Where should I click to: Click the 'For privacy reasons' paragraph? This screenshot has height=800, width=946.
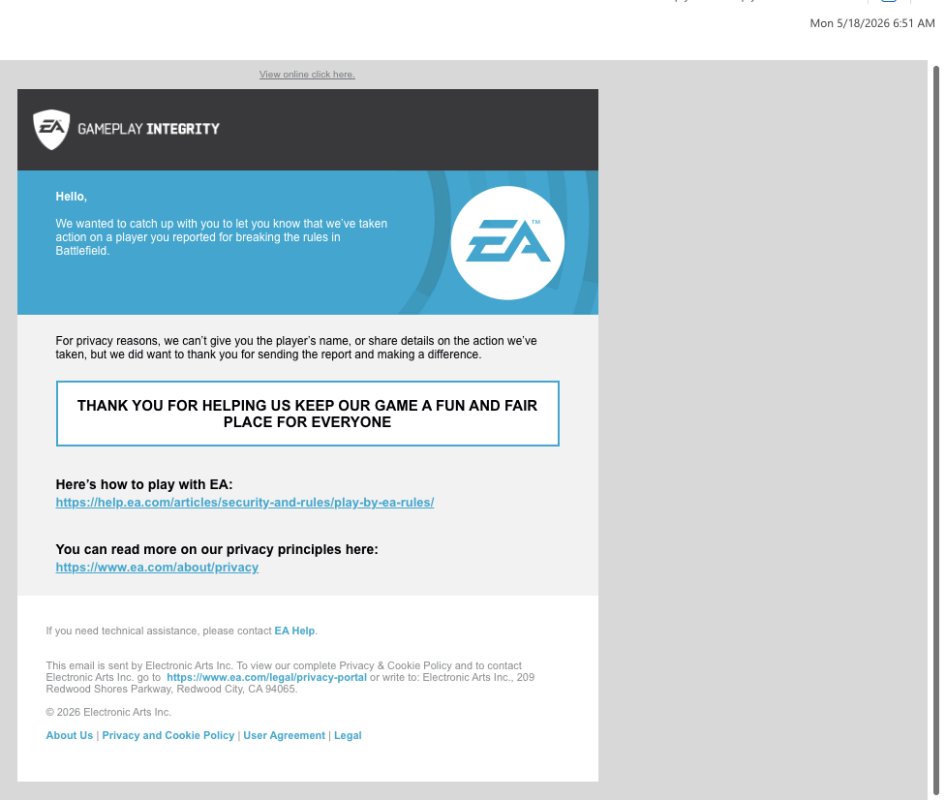coord(296,348)
